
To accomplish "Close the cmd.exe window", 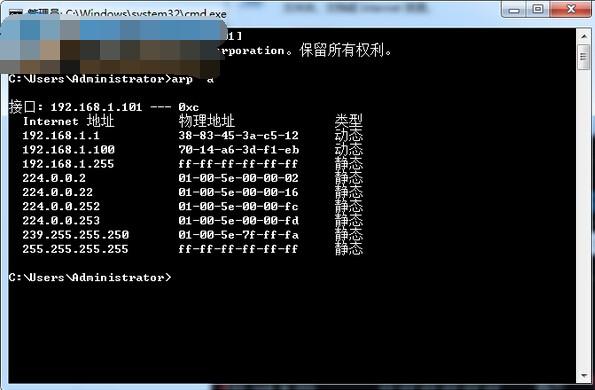I will point(570,9).
